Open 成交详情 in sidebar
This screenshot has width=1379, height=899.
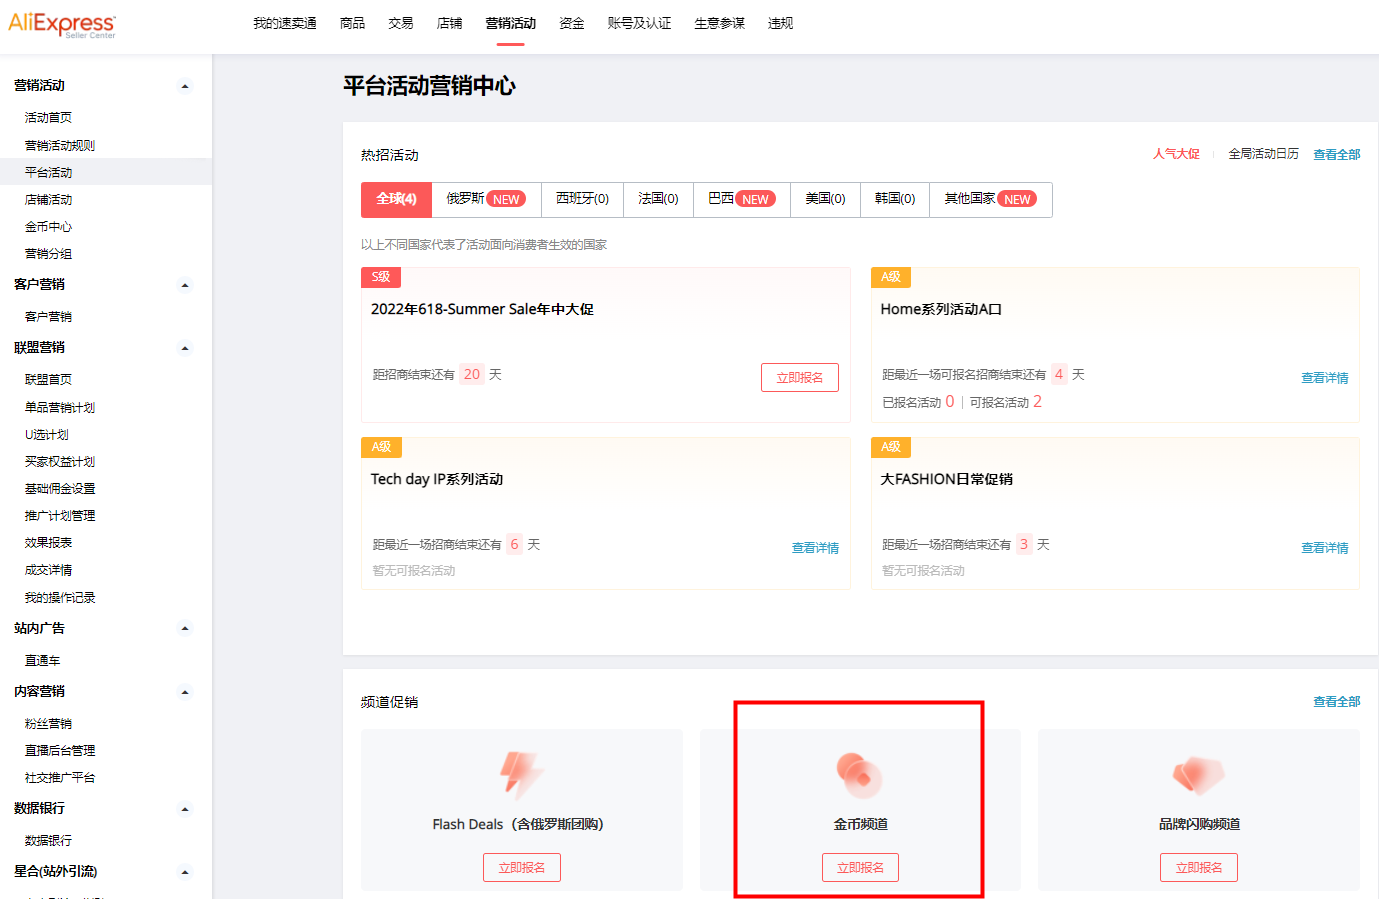[48, 570]
